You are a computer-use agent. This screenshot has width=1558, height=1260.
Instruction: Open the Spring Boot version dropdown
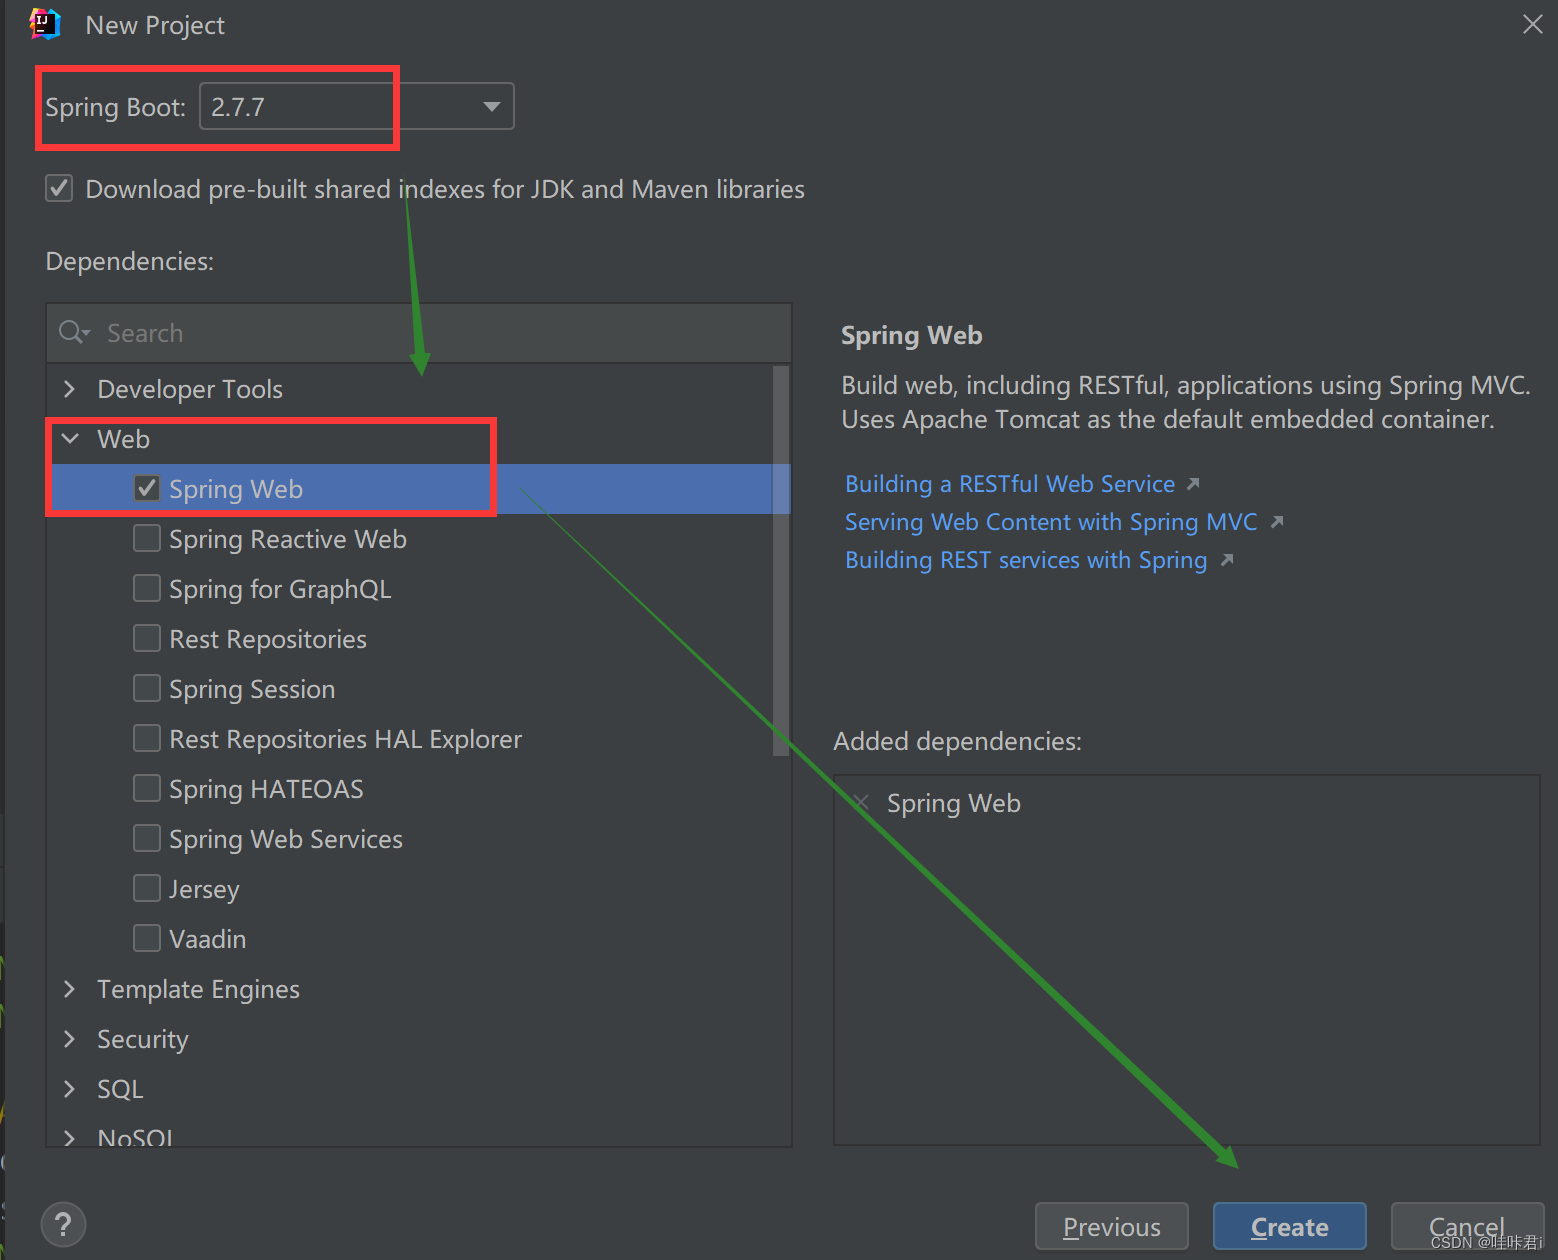(490, 106)
